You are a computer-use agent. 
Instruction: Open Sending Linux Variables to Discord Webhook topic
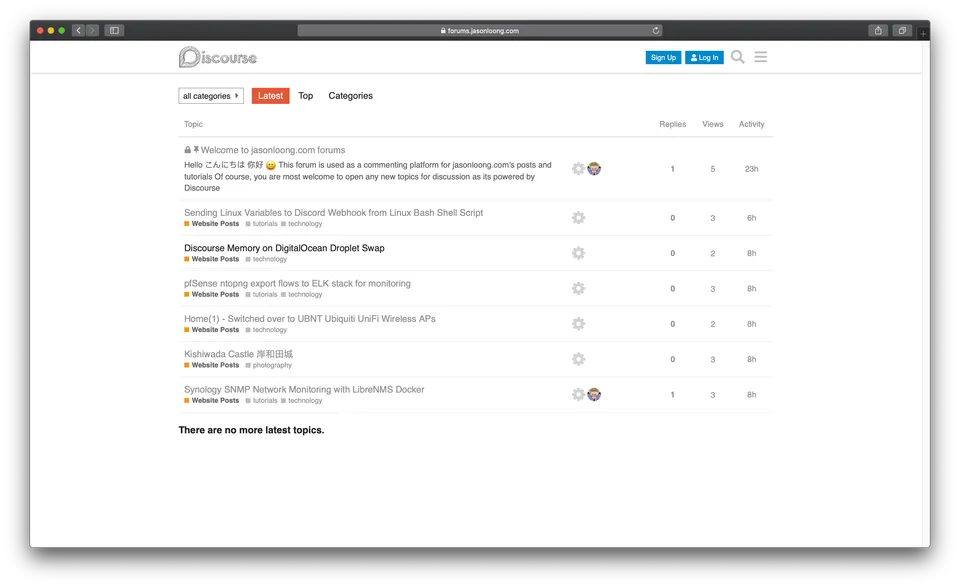[x=333, y=212]
